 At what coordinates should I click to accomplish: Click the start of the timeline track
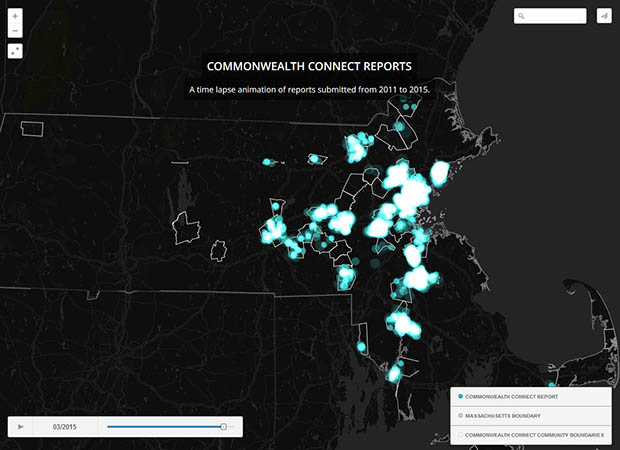(109, 427)
